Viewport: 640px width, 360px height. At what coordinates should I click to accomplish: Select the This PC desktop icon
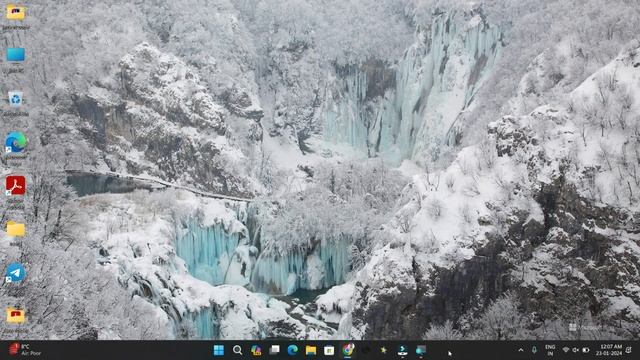pos(16,60)
